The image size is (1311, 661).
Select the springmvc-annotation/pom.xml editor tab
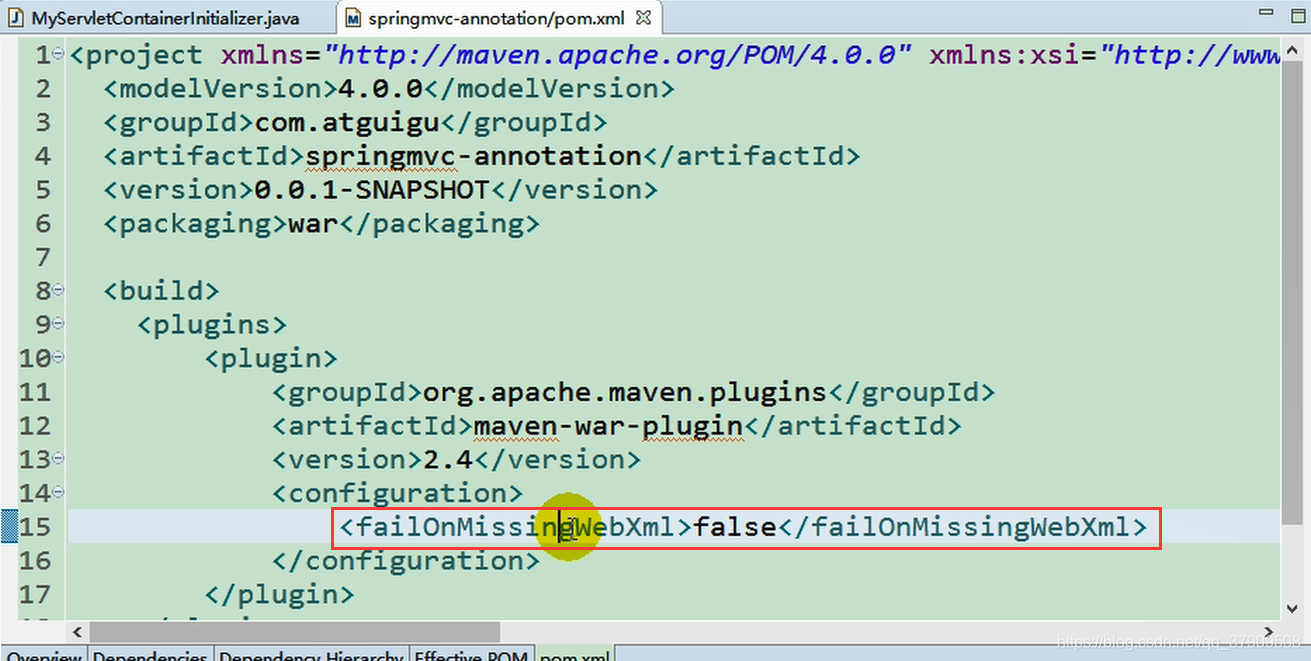point(495,18)
